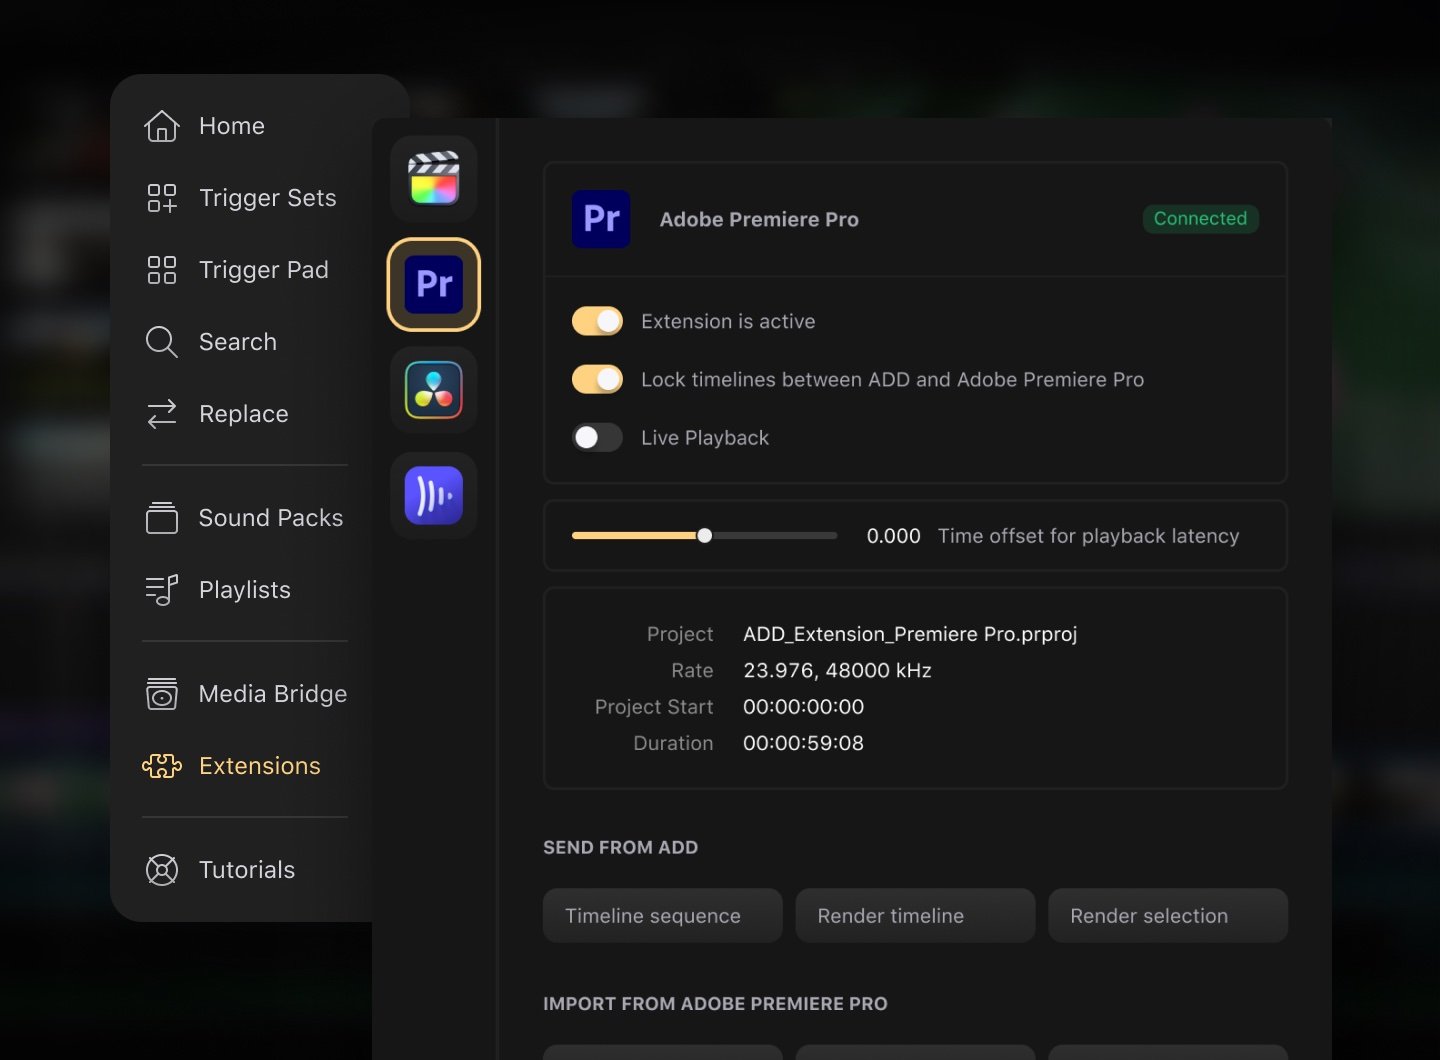Open Media Bridge menu item
The image size is (1440, 1060).
(273, 694)
